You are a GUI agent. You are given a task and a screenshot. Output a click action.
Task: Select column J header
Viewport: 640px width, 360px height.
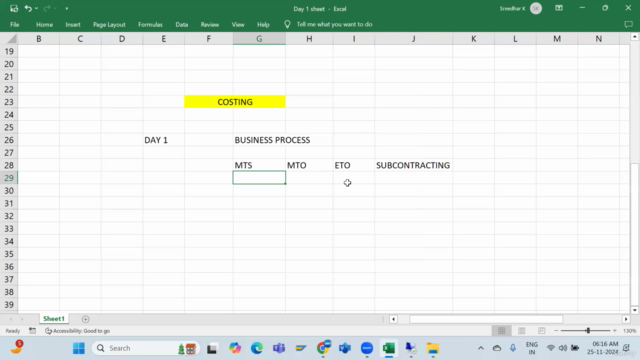point(413,39)
